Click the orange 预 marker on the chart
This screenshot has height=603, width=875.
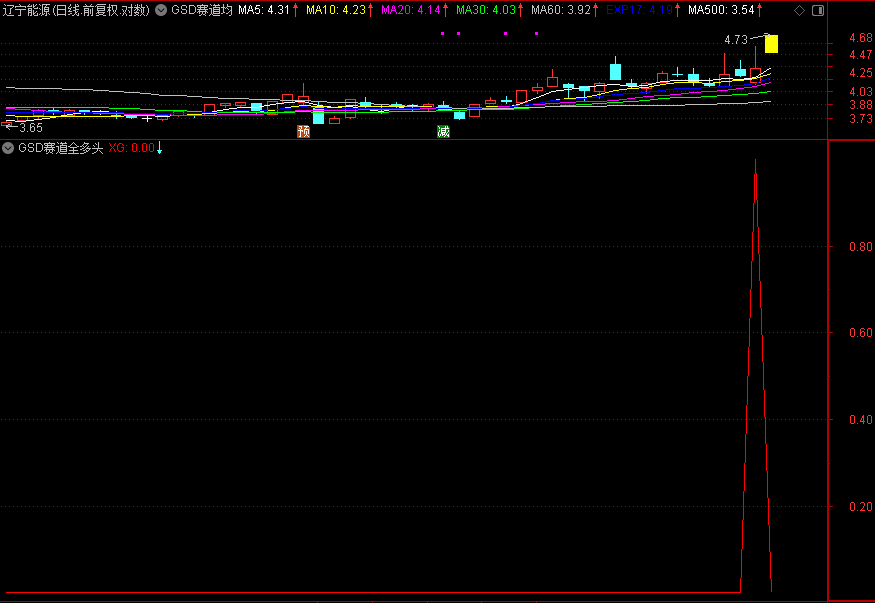coord(303,131)
